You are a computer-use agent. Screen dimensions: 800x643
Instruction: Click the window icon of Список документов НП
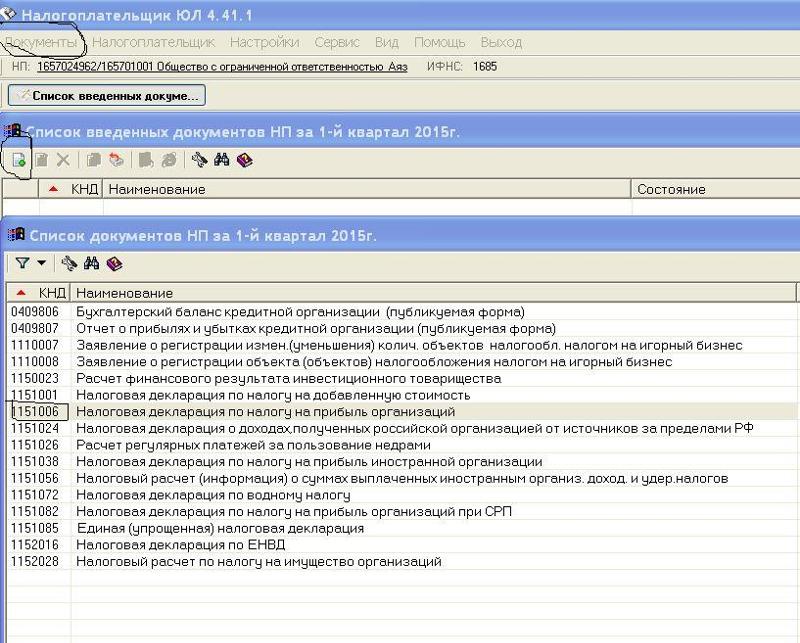(16, 235)
